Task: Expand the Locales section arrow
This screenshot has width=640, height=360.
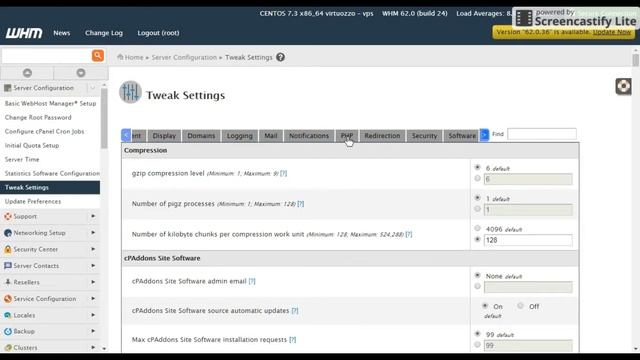Action: 93,315
